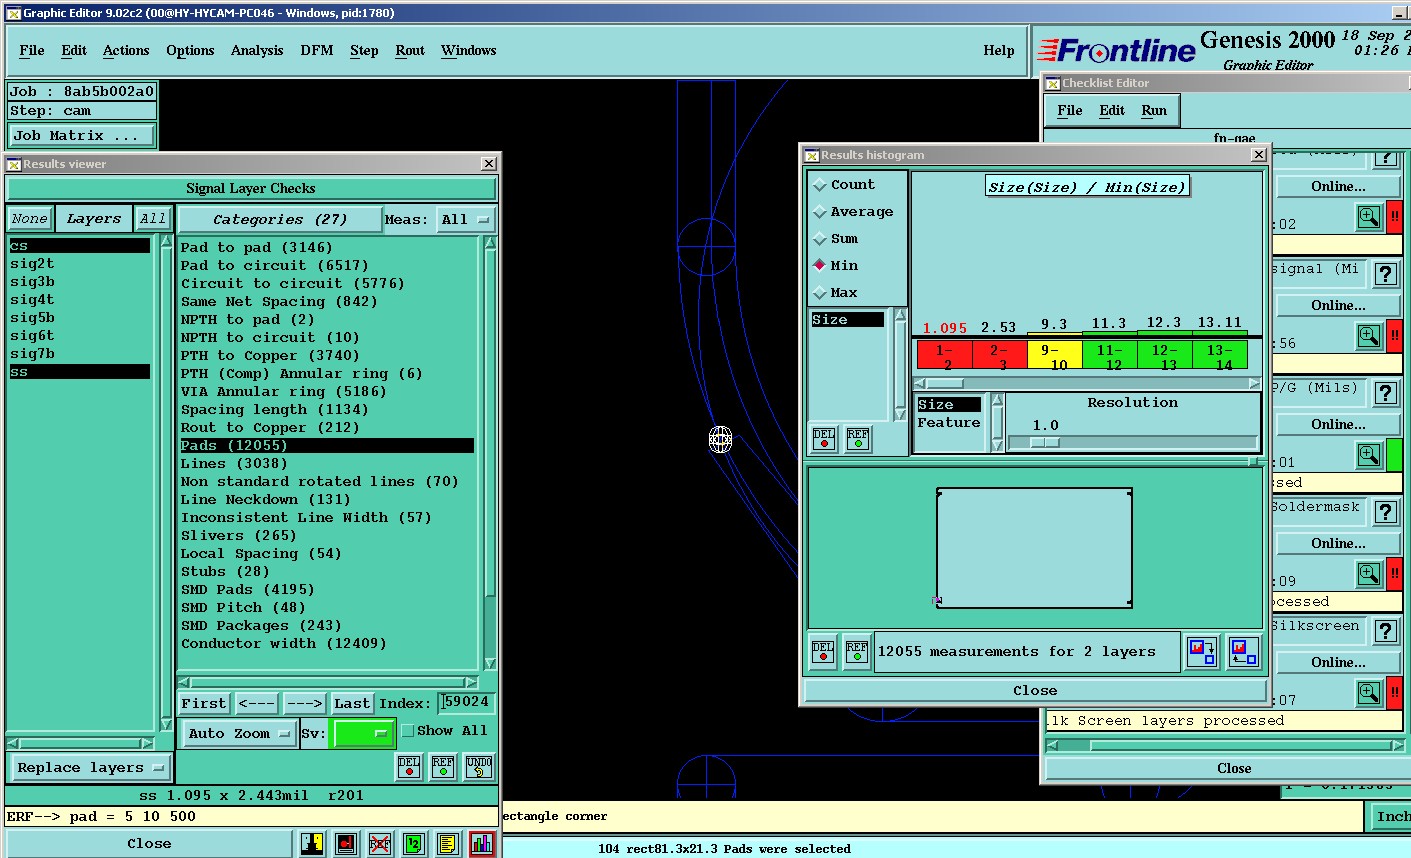Image resolution: width=1411 pixels, height=858 pixels.
Task: Select the Count radio button
Action: pos(820,185)
